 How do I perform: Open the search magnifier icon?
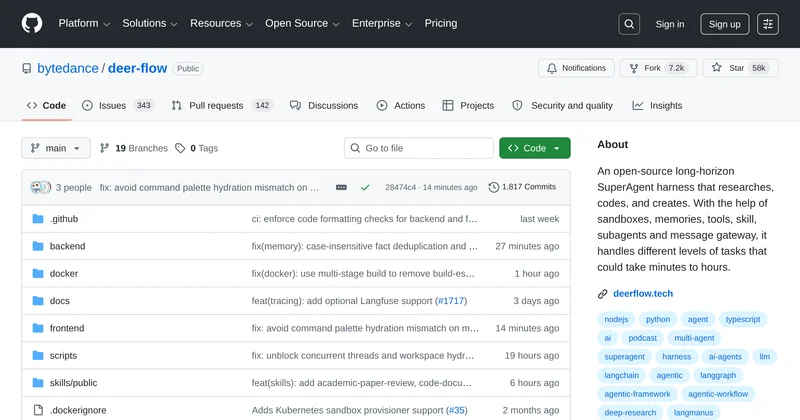coord(629,24)
